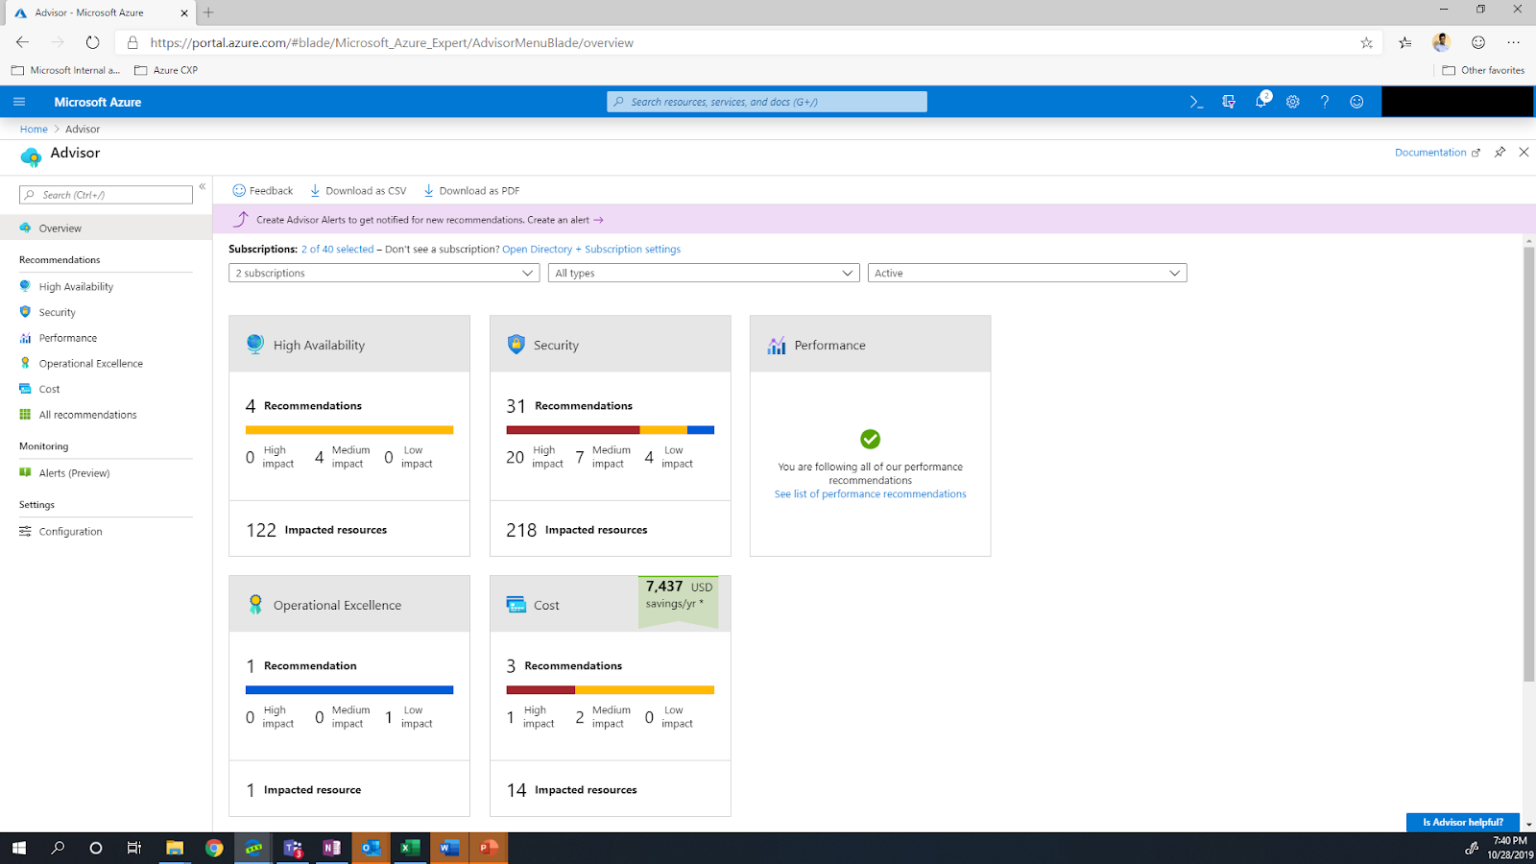Screen dimensions: 1536x864
Task: Pin the Advisor blade to dashboard
Action: coord(1500,152)
